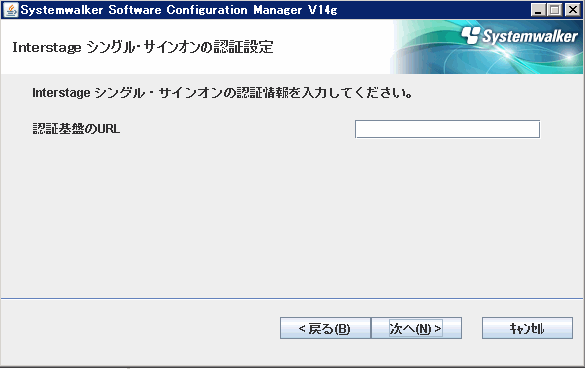Click the gray footer area left of < 戻る(B)
Image resolution: width=585 pixels, height=369 pixels.
140,328
